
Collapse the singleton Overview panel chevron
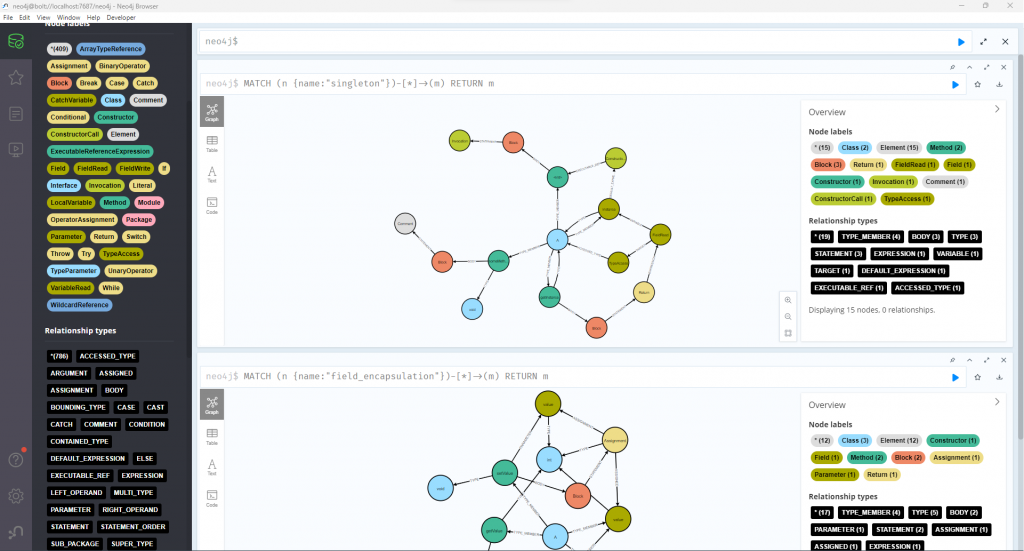pos(997,109)
